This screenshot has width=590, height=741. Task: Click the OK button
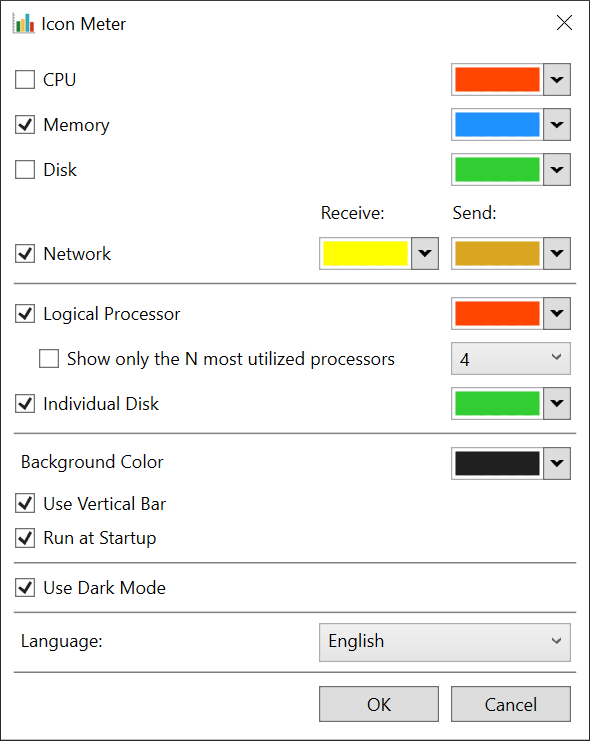coord(379,704)
